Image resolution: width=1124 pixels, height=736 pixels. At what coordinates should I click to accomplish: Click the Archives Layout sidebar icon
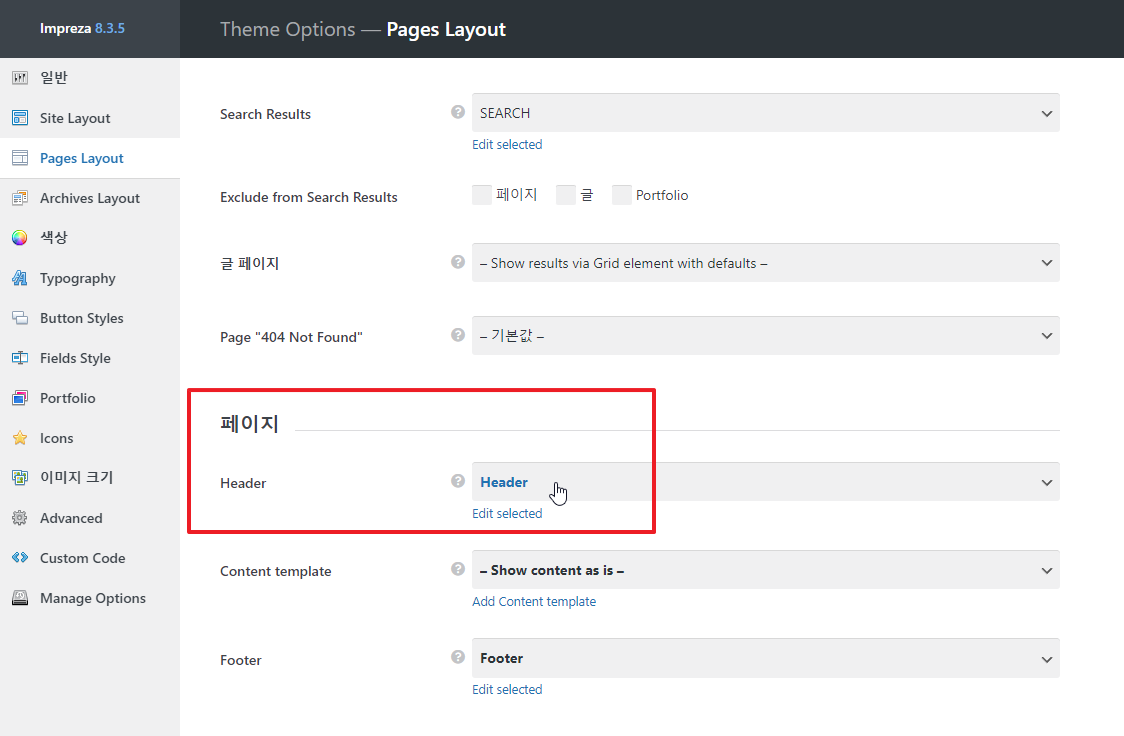(x=20, y=198)
